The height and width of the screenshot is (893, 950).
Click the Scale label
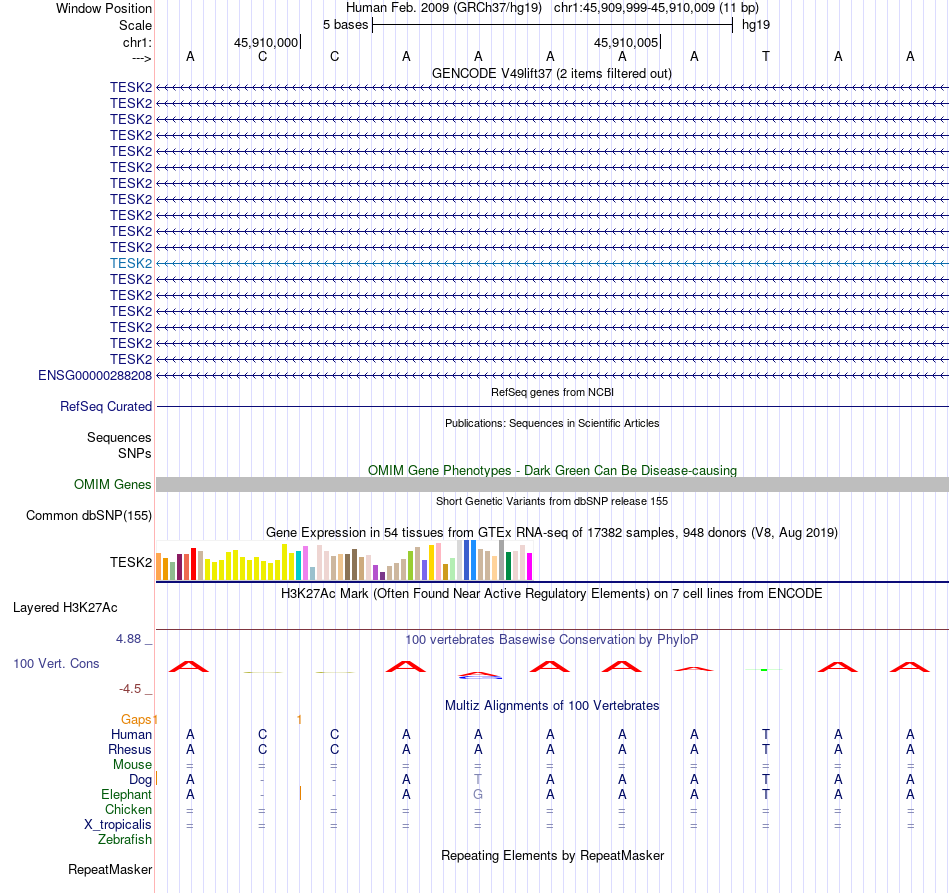135,25
